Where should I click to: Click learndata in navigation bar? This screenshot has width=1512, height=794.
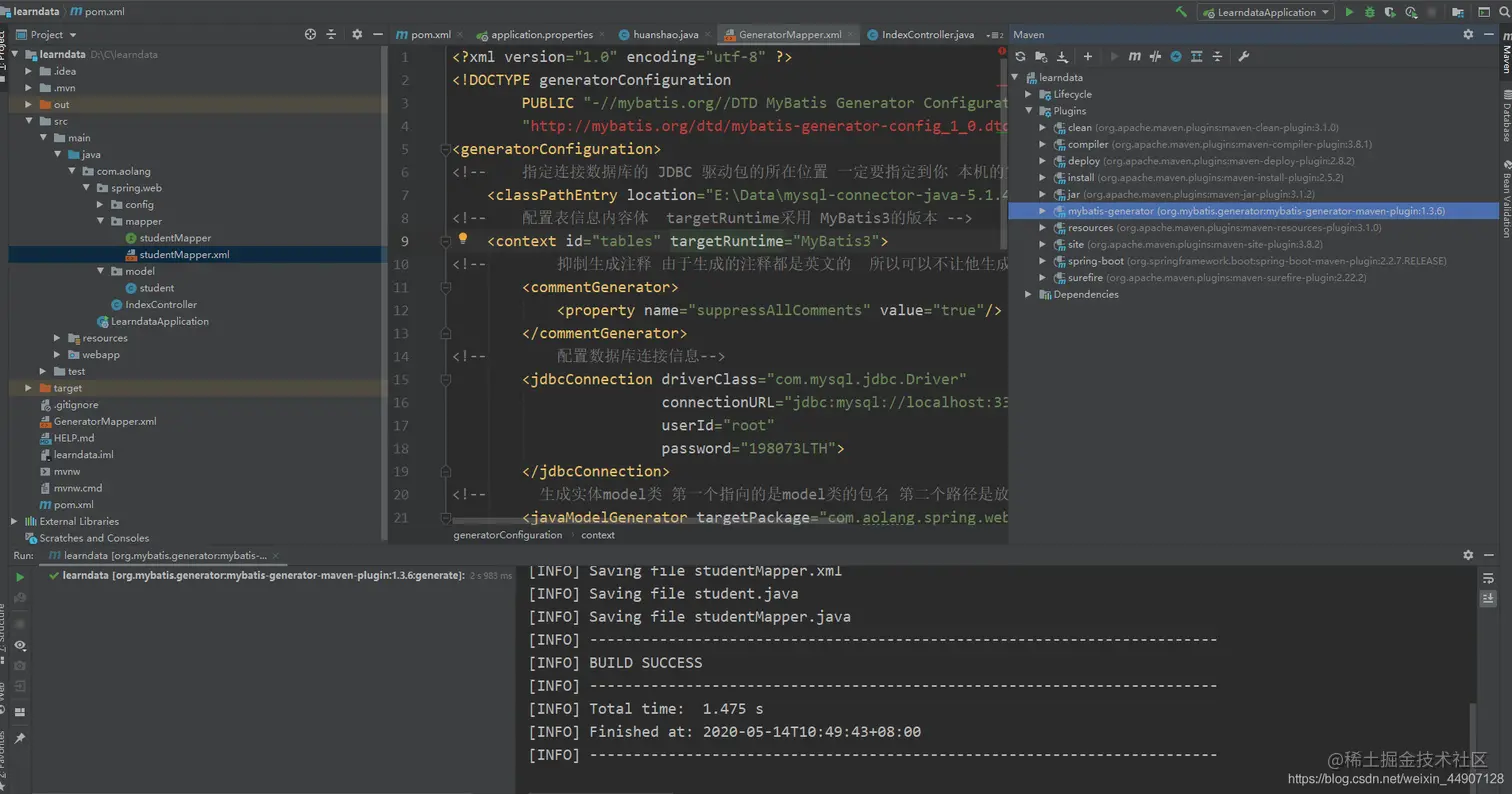pos(35,12)
